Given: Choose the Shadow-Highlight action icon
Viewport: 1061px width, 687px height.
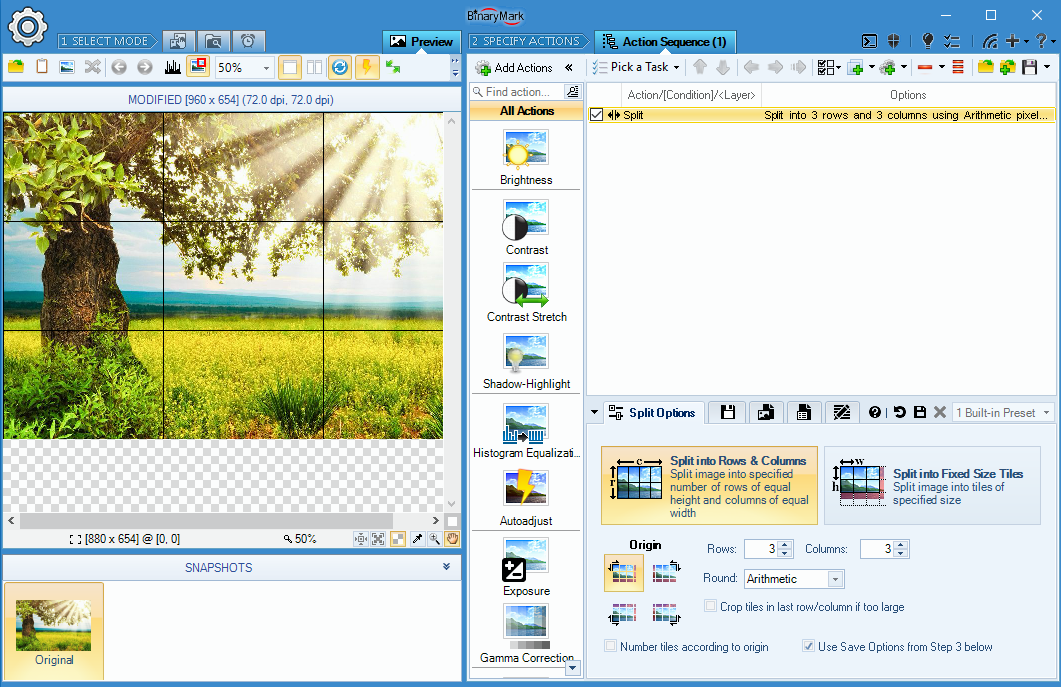Looking at the screenshot, I should point(526,353).
